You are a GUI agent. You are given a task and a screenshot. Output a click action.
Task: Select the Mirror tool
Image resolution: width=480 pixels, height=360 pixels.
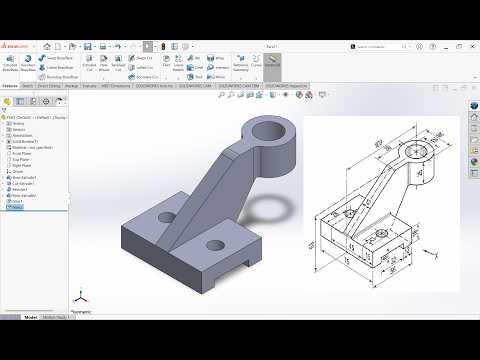click(216, 77)
